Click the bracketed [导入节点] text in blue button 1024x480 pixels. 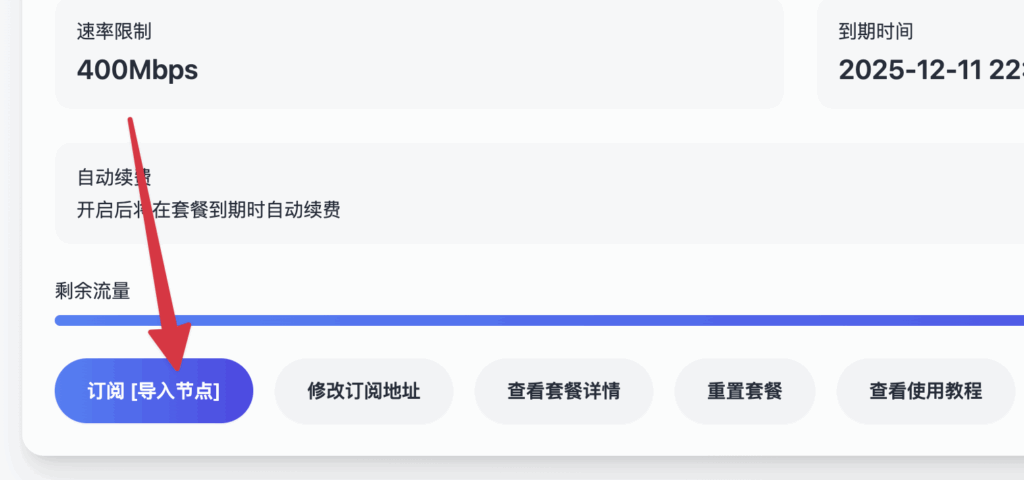174,391
